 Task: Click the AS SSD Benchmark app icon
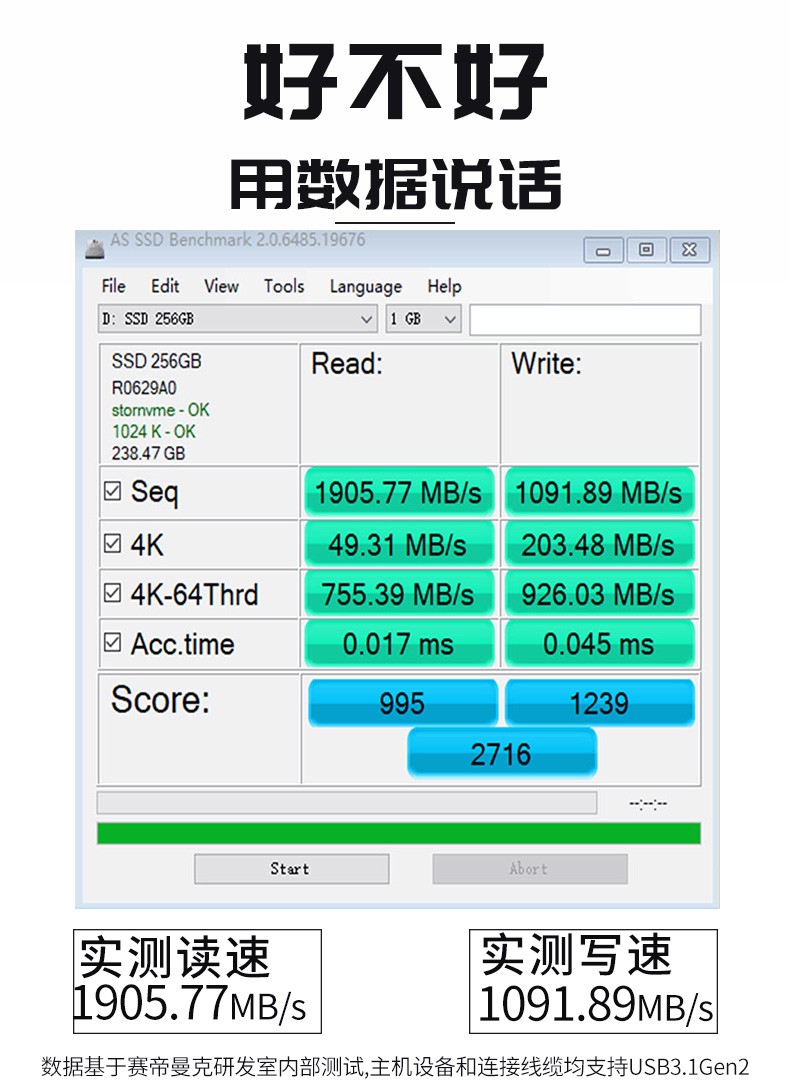tap(95, 247)
